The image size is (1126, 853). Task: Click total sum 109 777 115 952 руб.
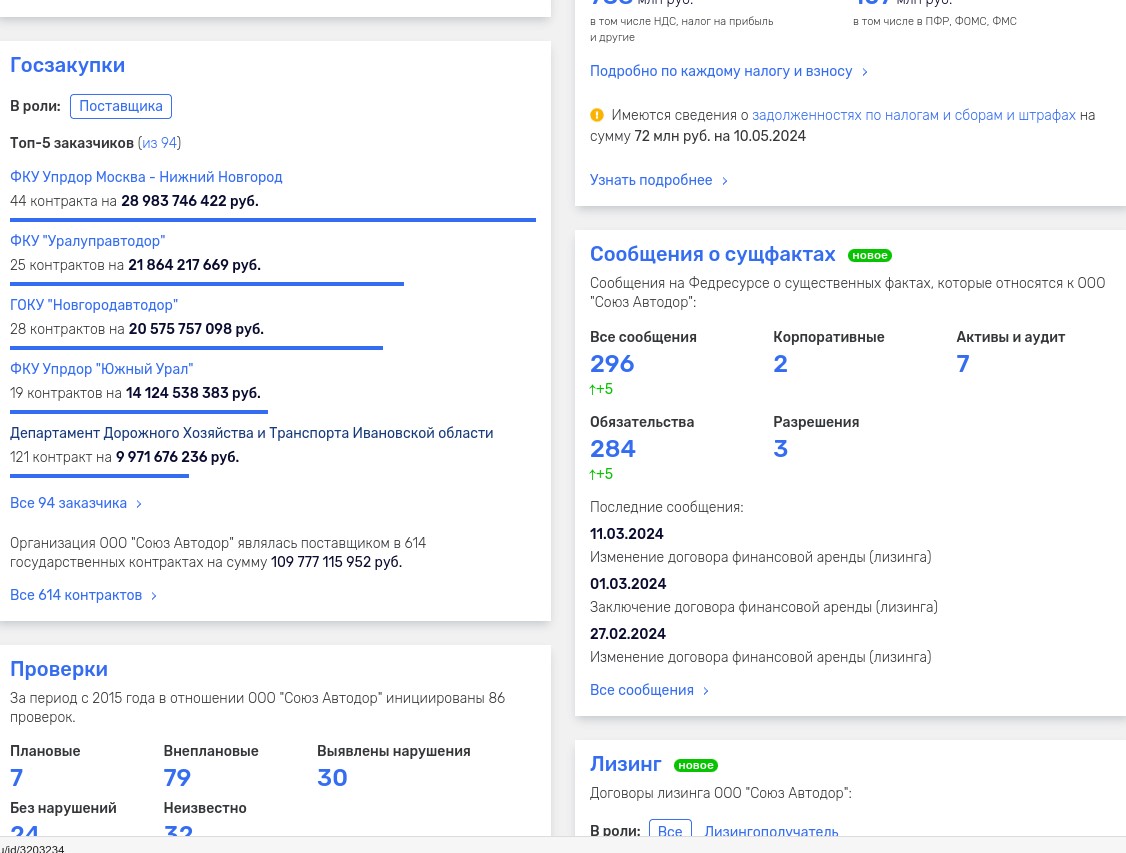click(337, 561)
